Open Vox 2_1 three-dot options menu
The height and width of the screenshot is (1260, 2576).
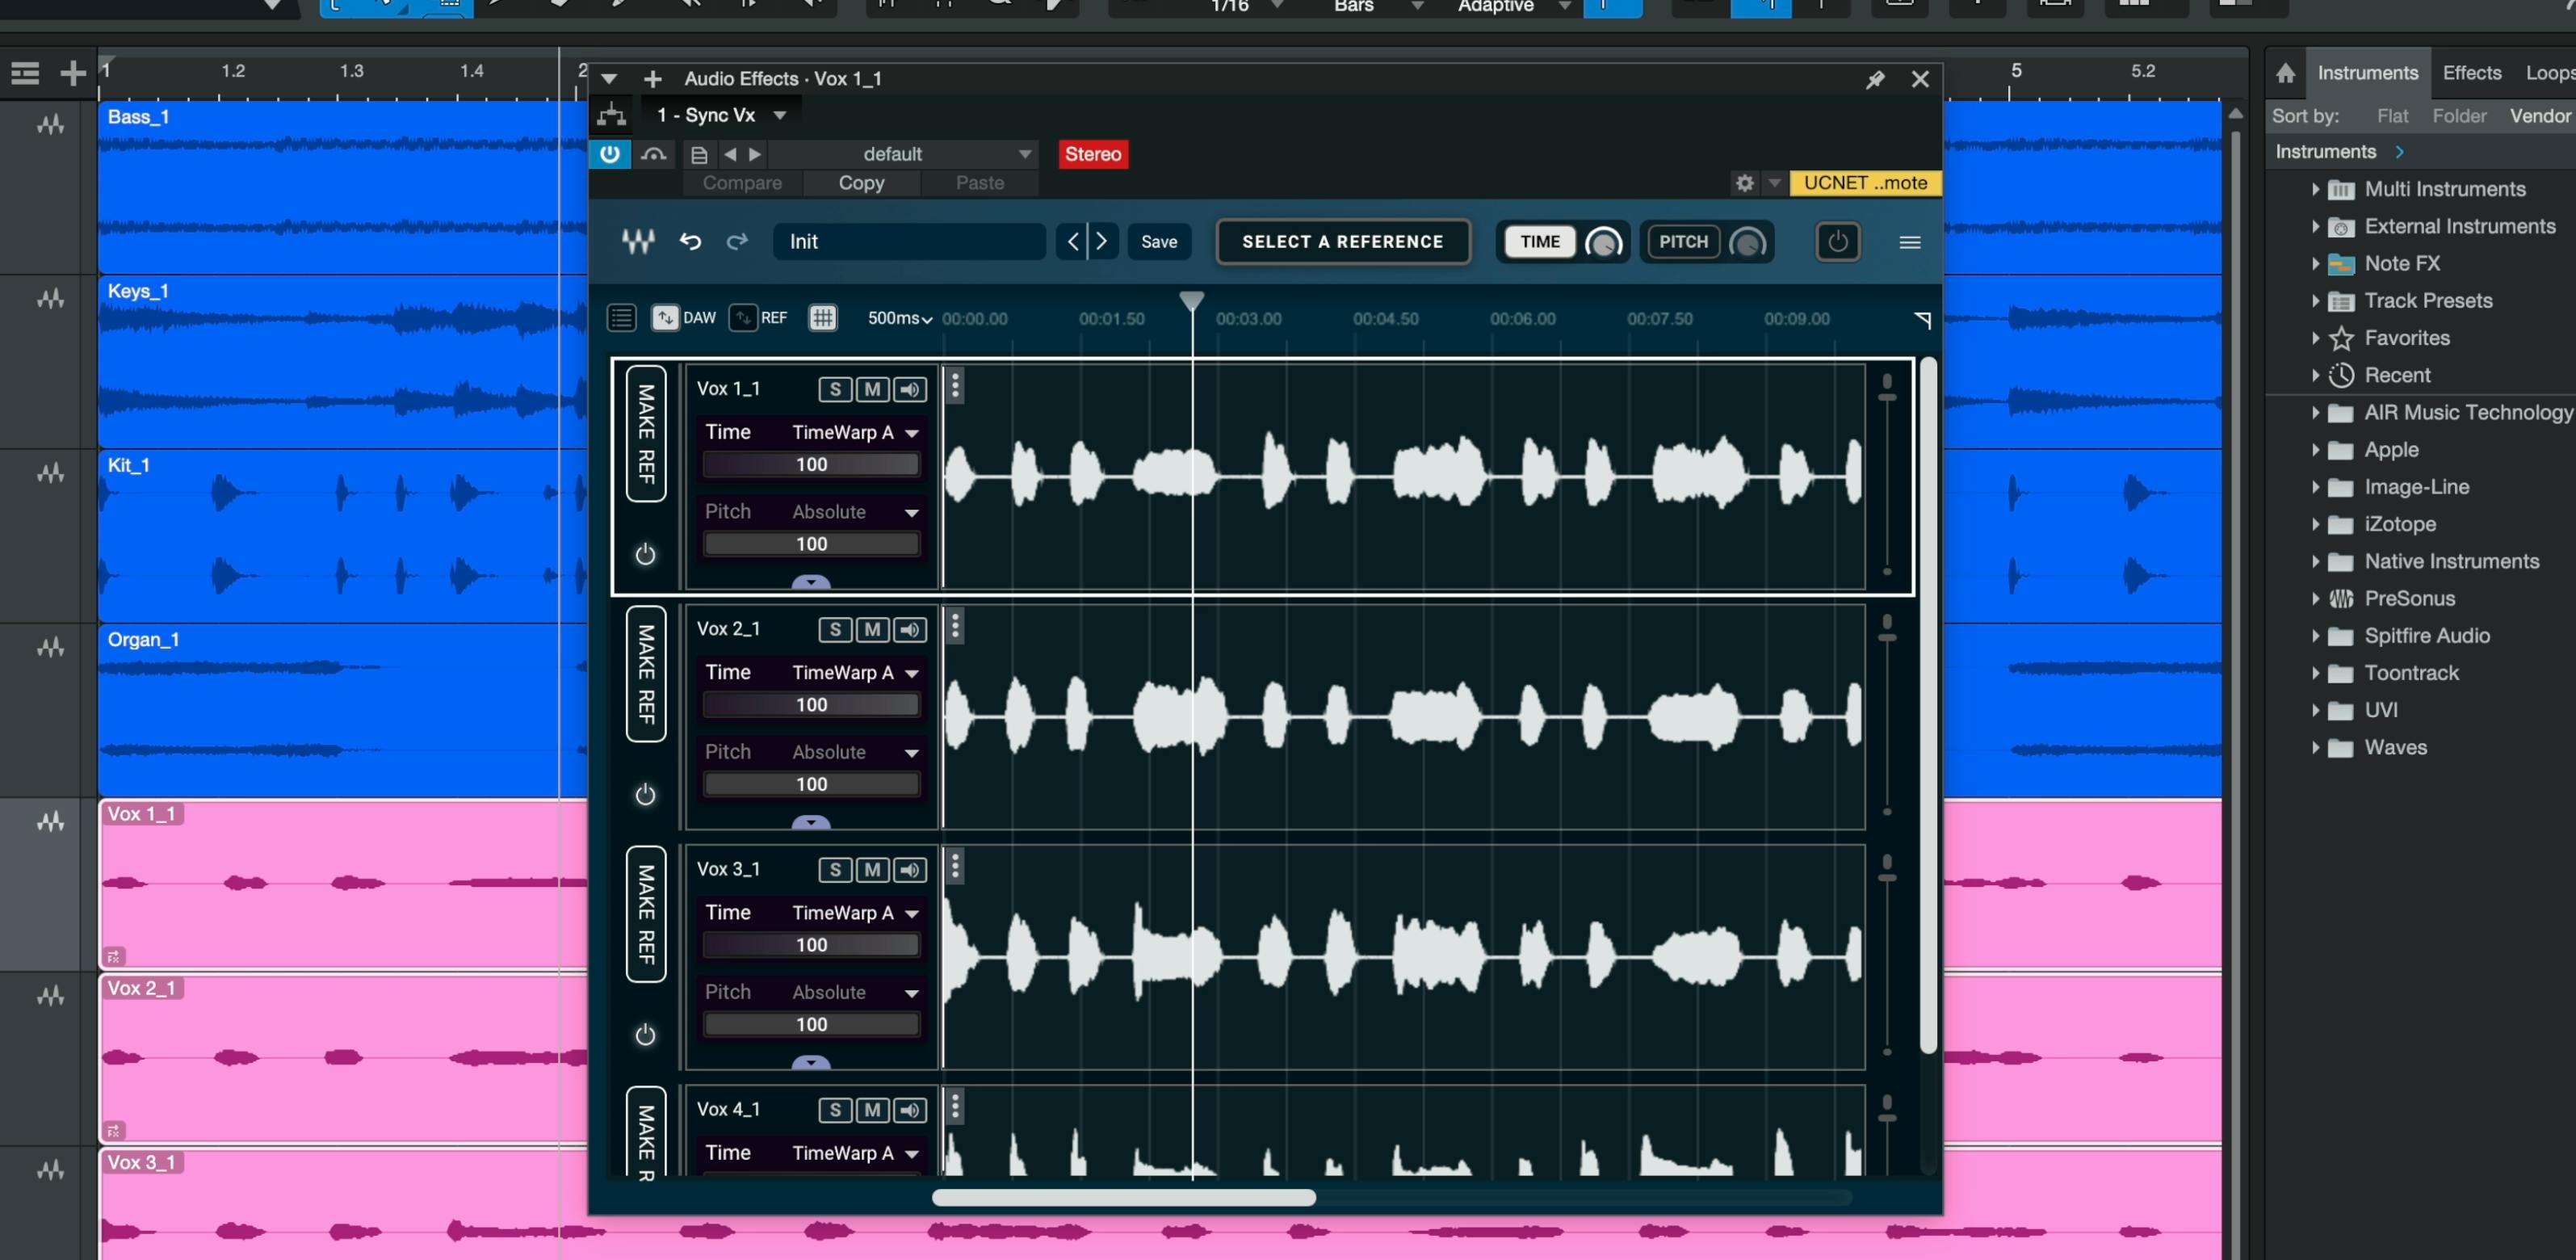tap(955, 626)
